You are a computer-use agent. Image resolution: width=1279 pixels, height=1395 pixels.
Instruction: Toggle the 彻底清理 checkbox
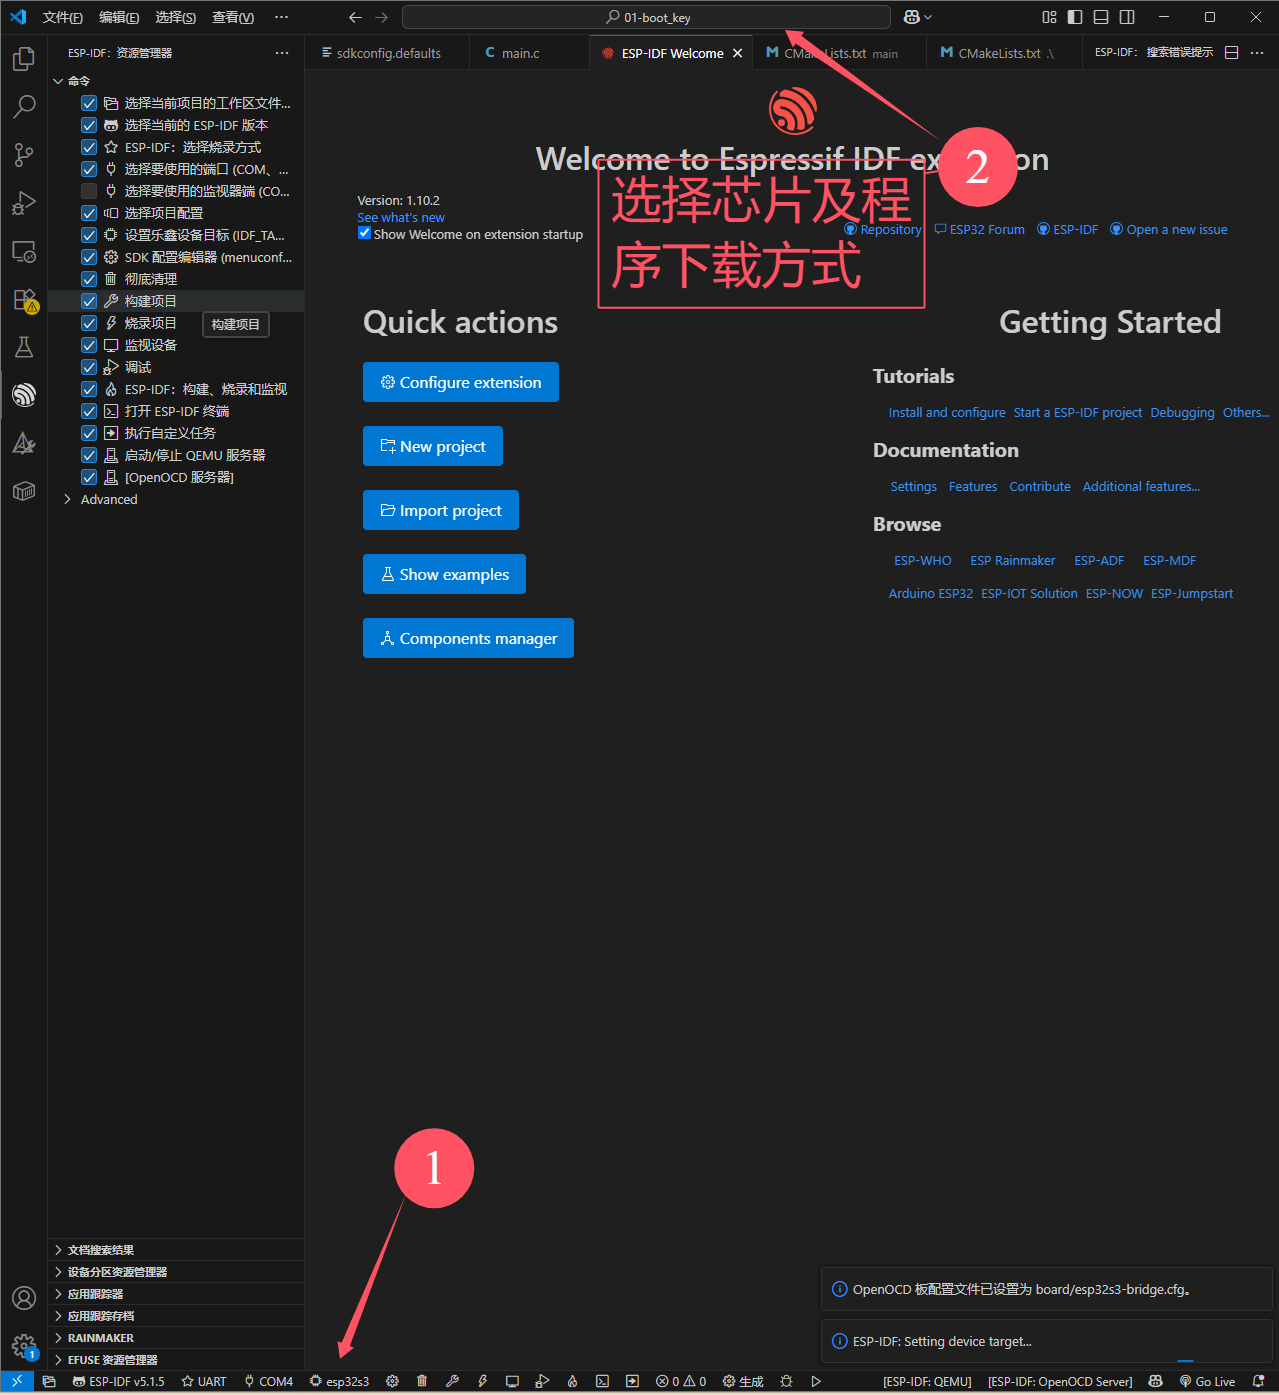(x=89, y=279)
